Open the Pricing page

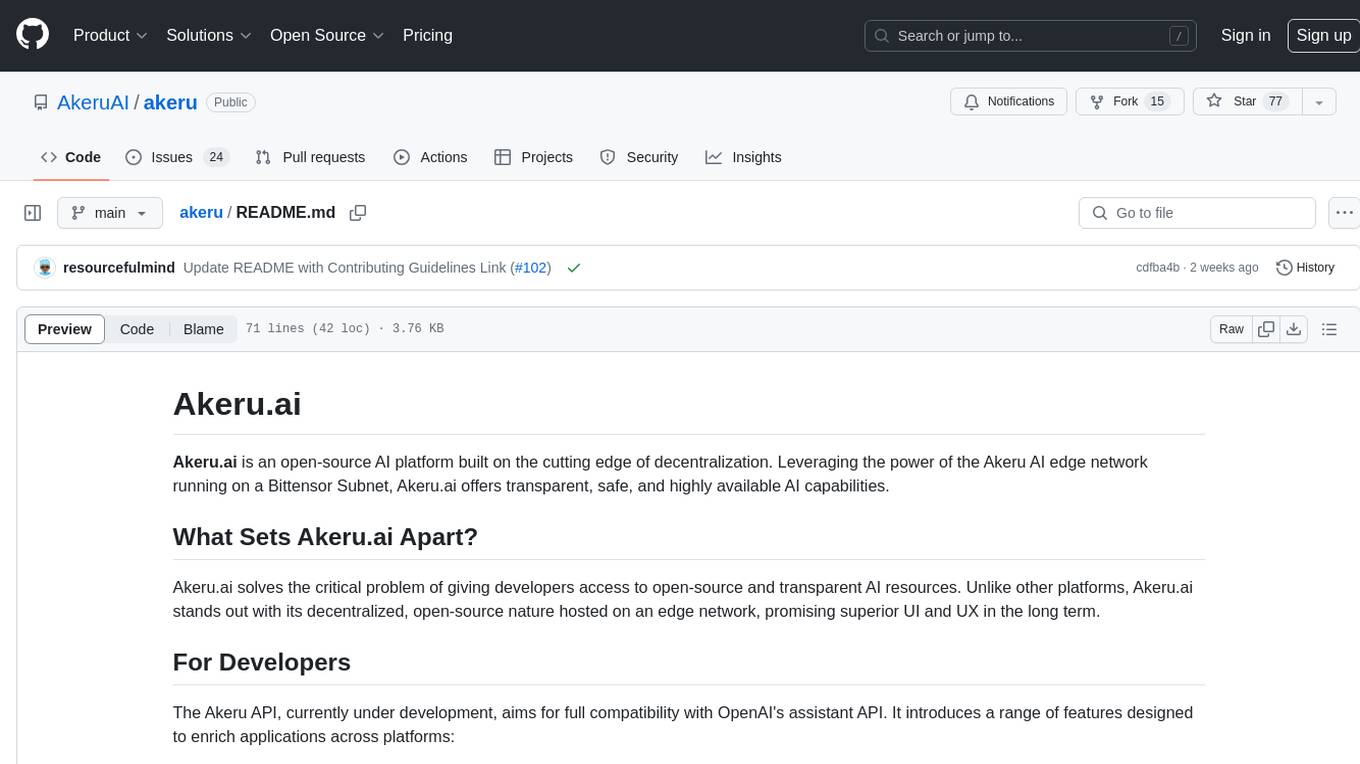(x=427, y=35)
